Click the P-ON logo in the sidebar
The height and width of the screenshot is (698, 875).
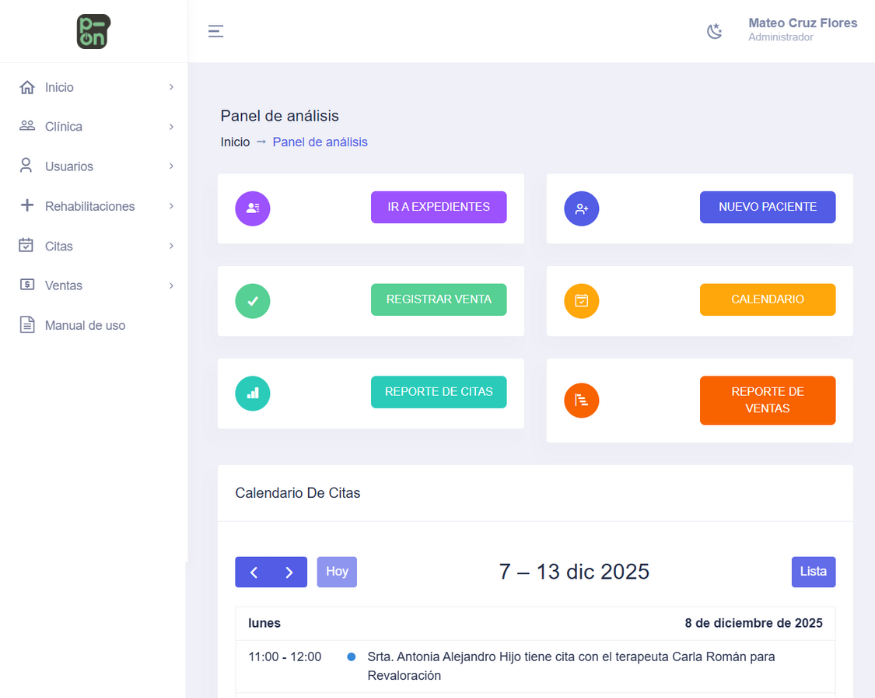tap(93, 31)
